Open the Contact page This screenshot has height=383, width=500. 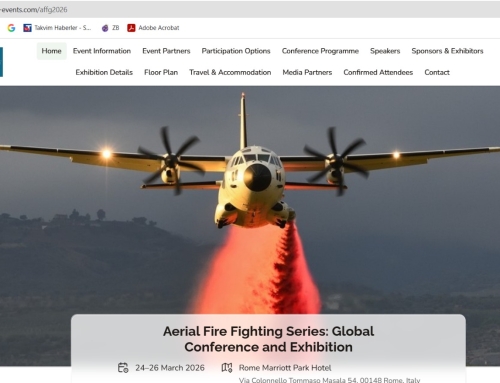(x=437, y=72)
